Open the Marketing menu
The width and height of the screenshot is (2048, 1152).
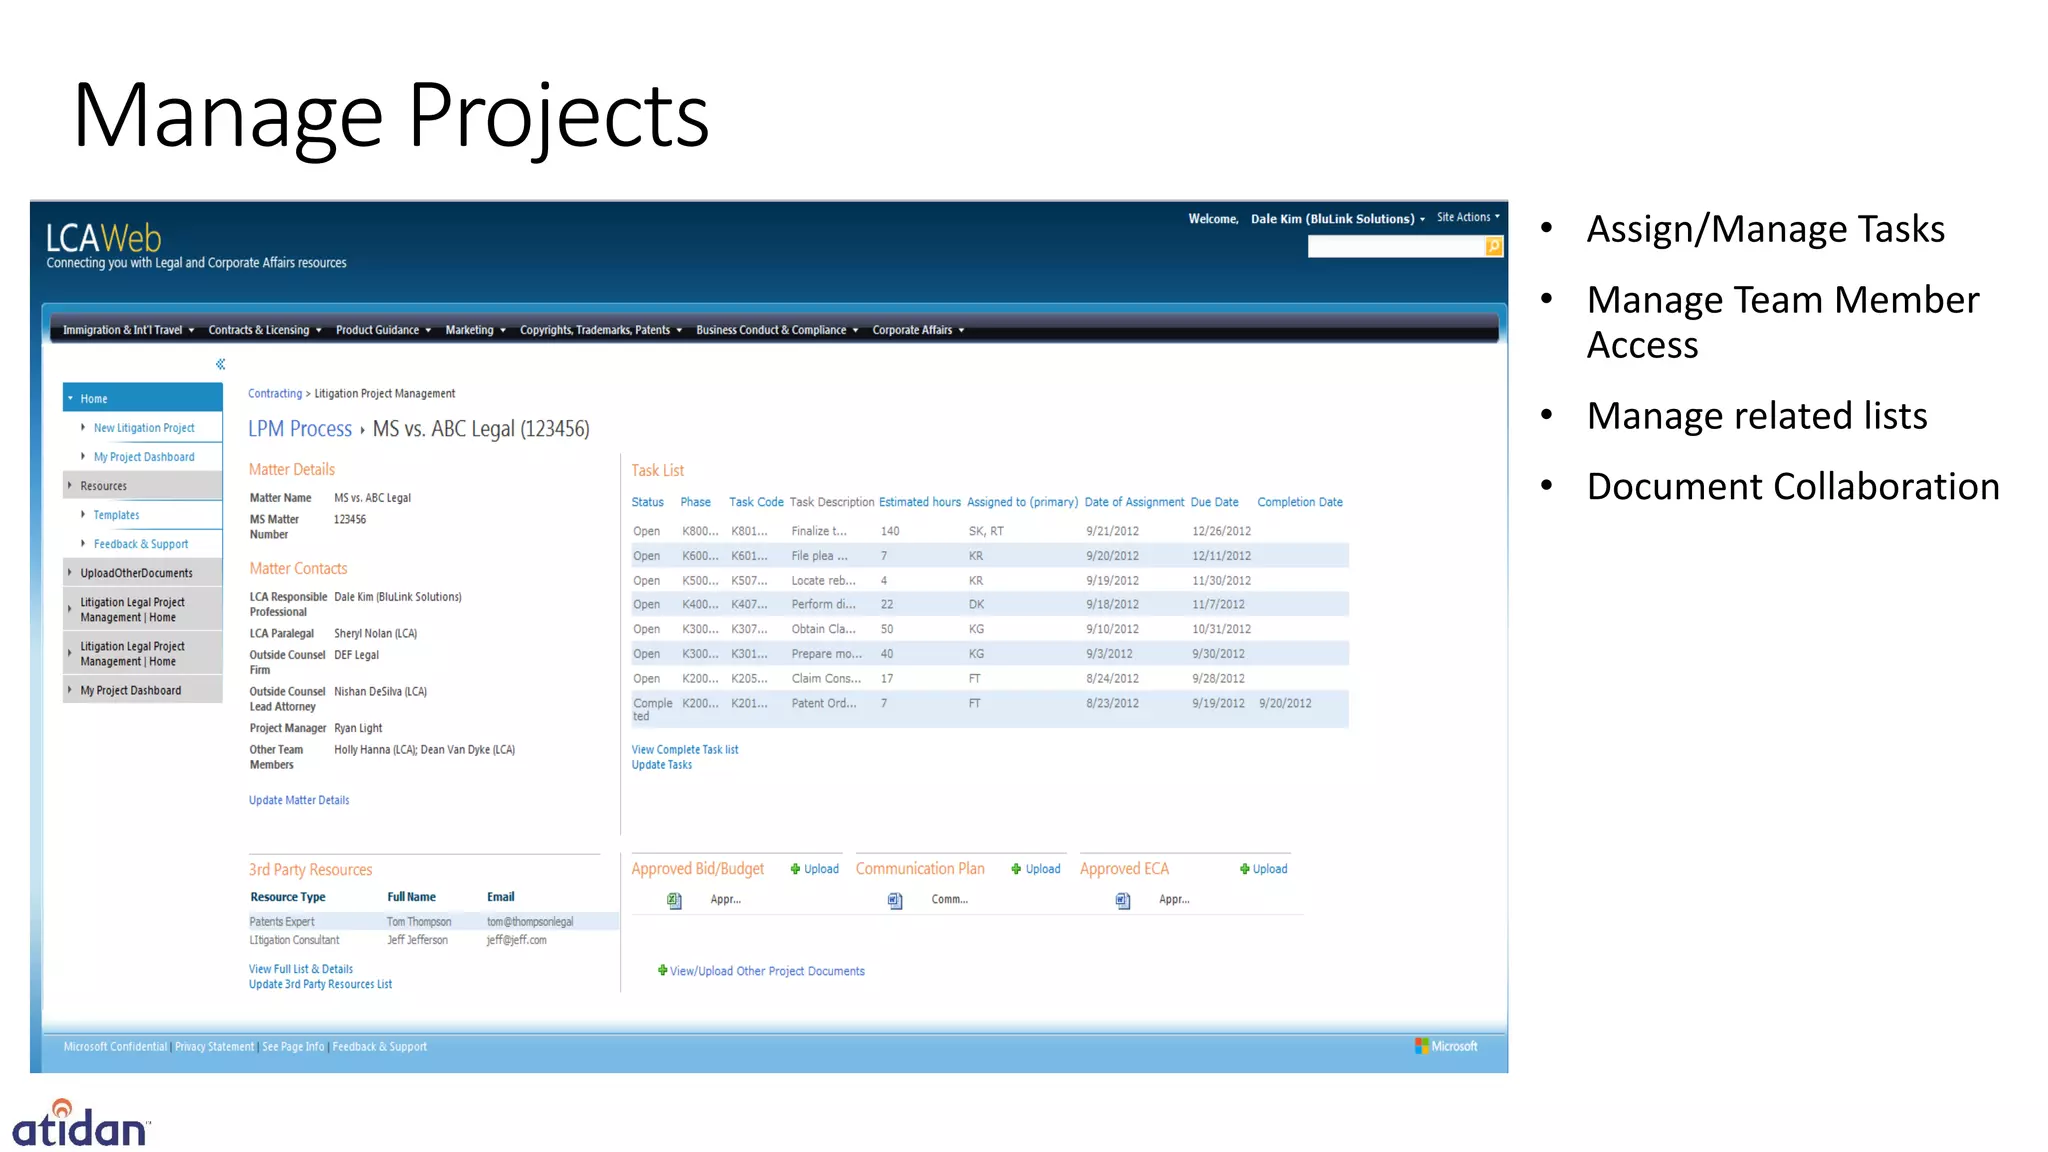[x=475, y=330]
